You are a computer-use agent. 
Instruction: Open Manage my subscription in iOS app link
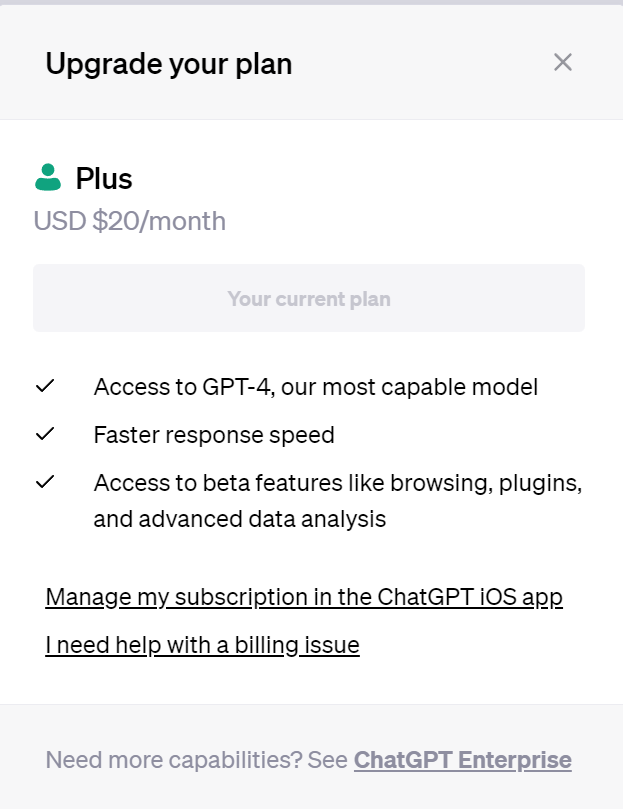(x=304, y=597)
